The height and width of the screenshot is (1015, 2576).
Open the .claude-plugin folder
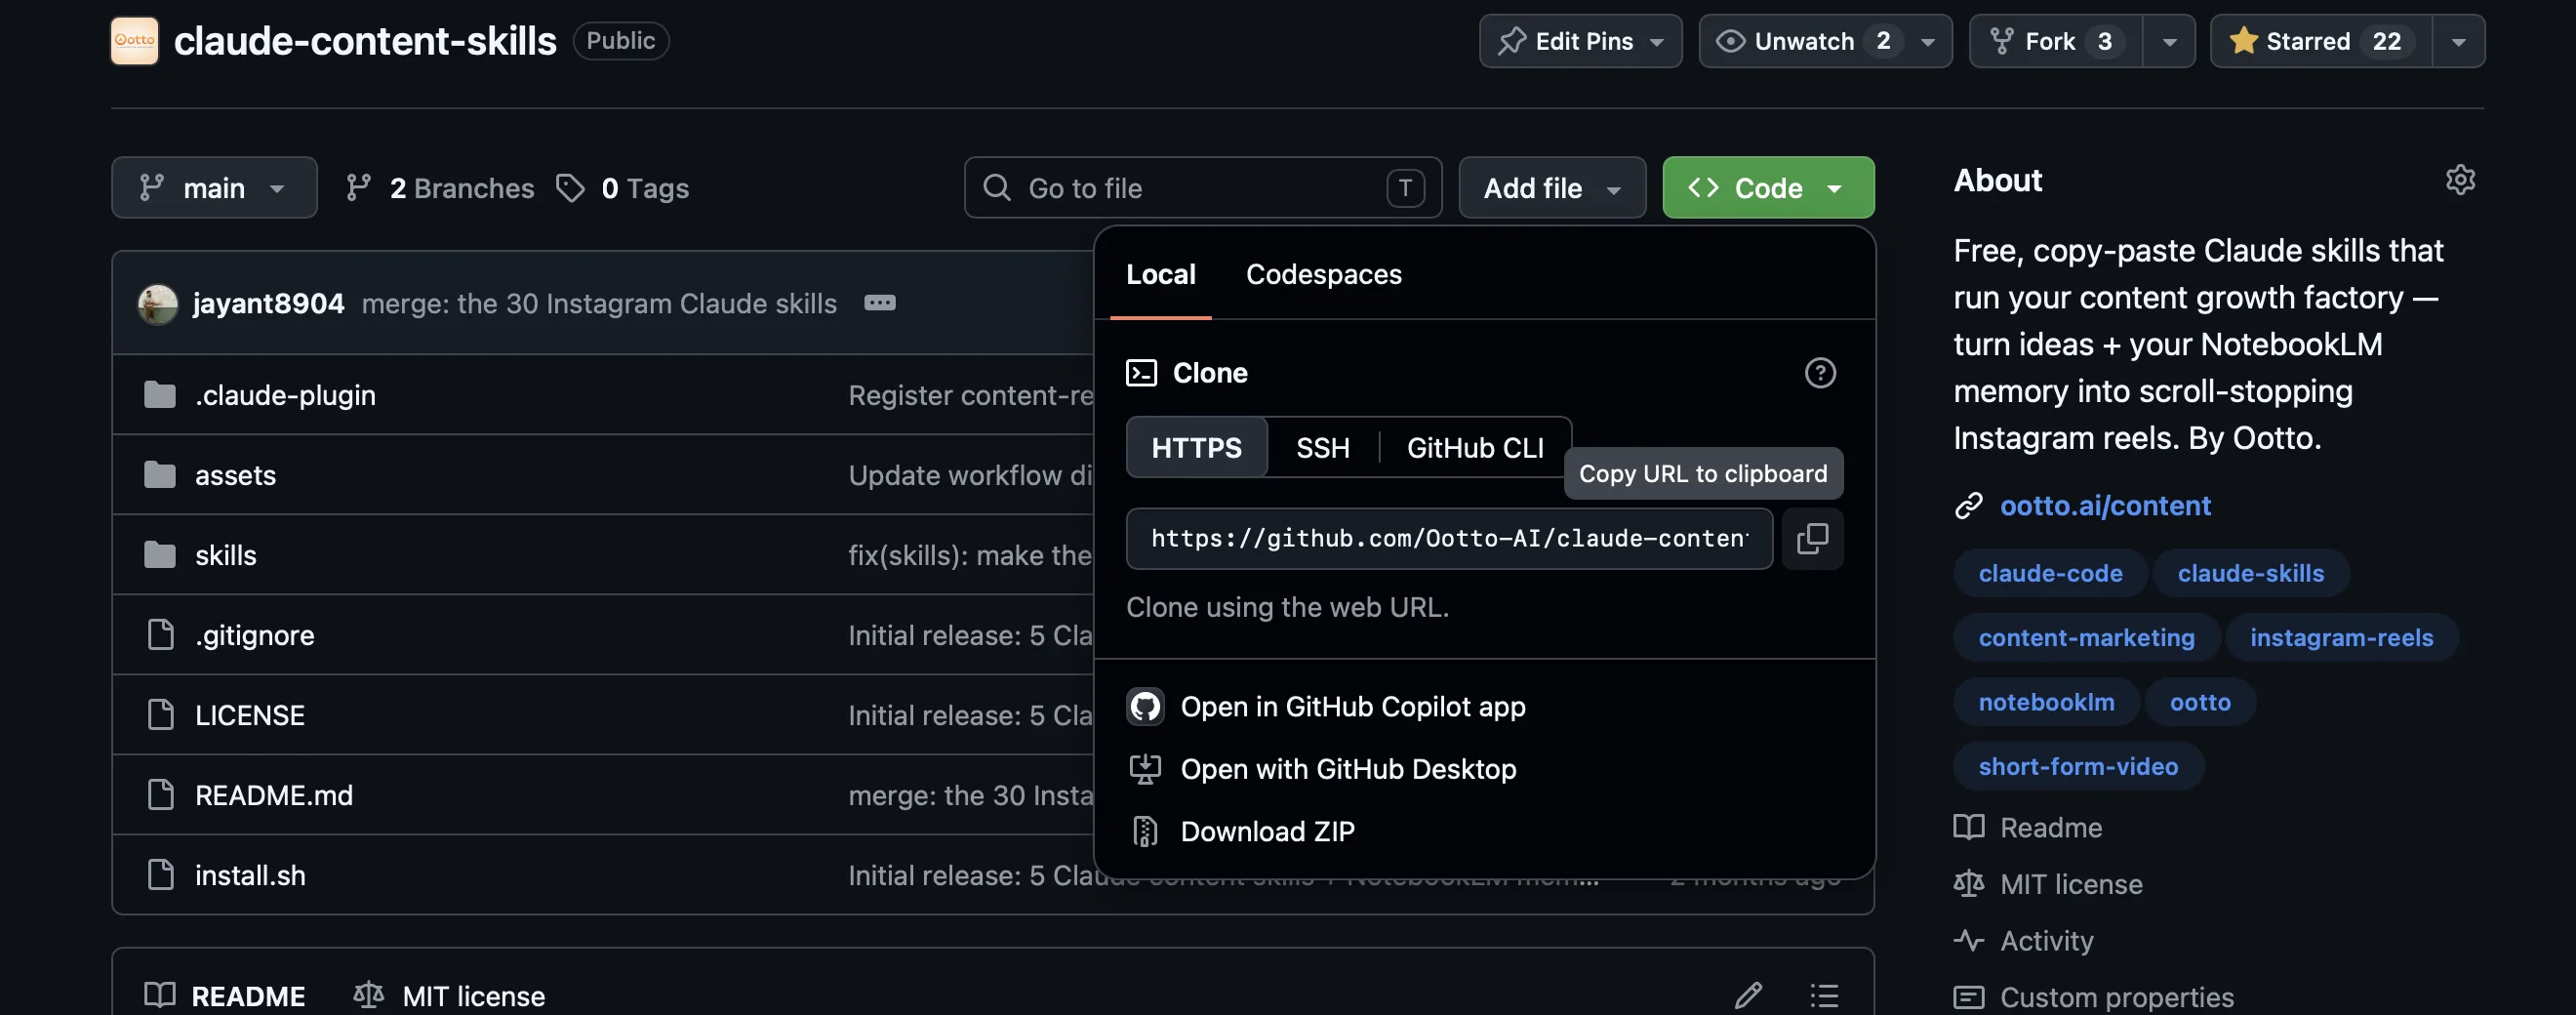tap(285, 395)
